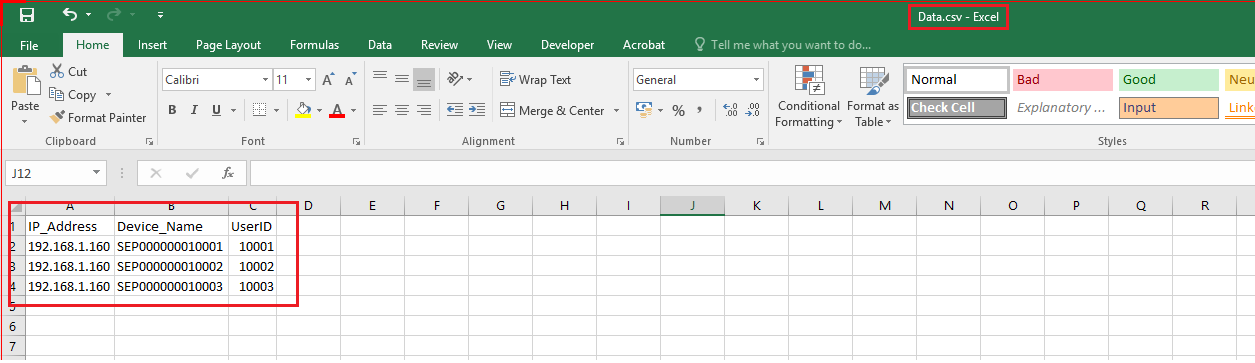Click the Accounting Number Format icon
Screen dimensions: 1255x363
tap(644, 111)
